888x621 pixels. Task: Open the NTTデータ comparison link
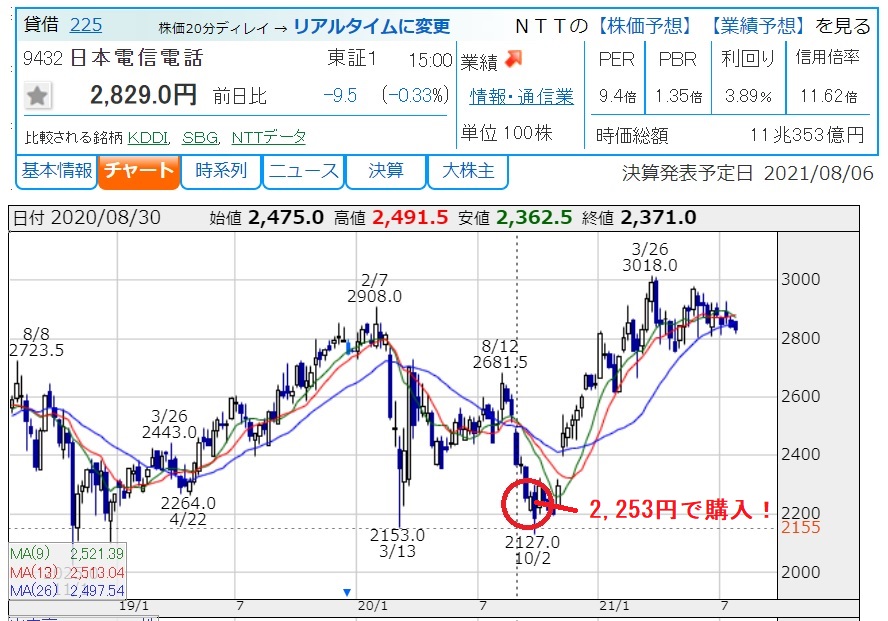pyautogui.click(x=268, y=138)
